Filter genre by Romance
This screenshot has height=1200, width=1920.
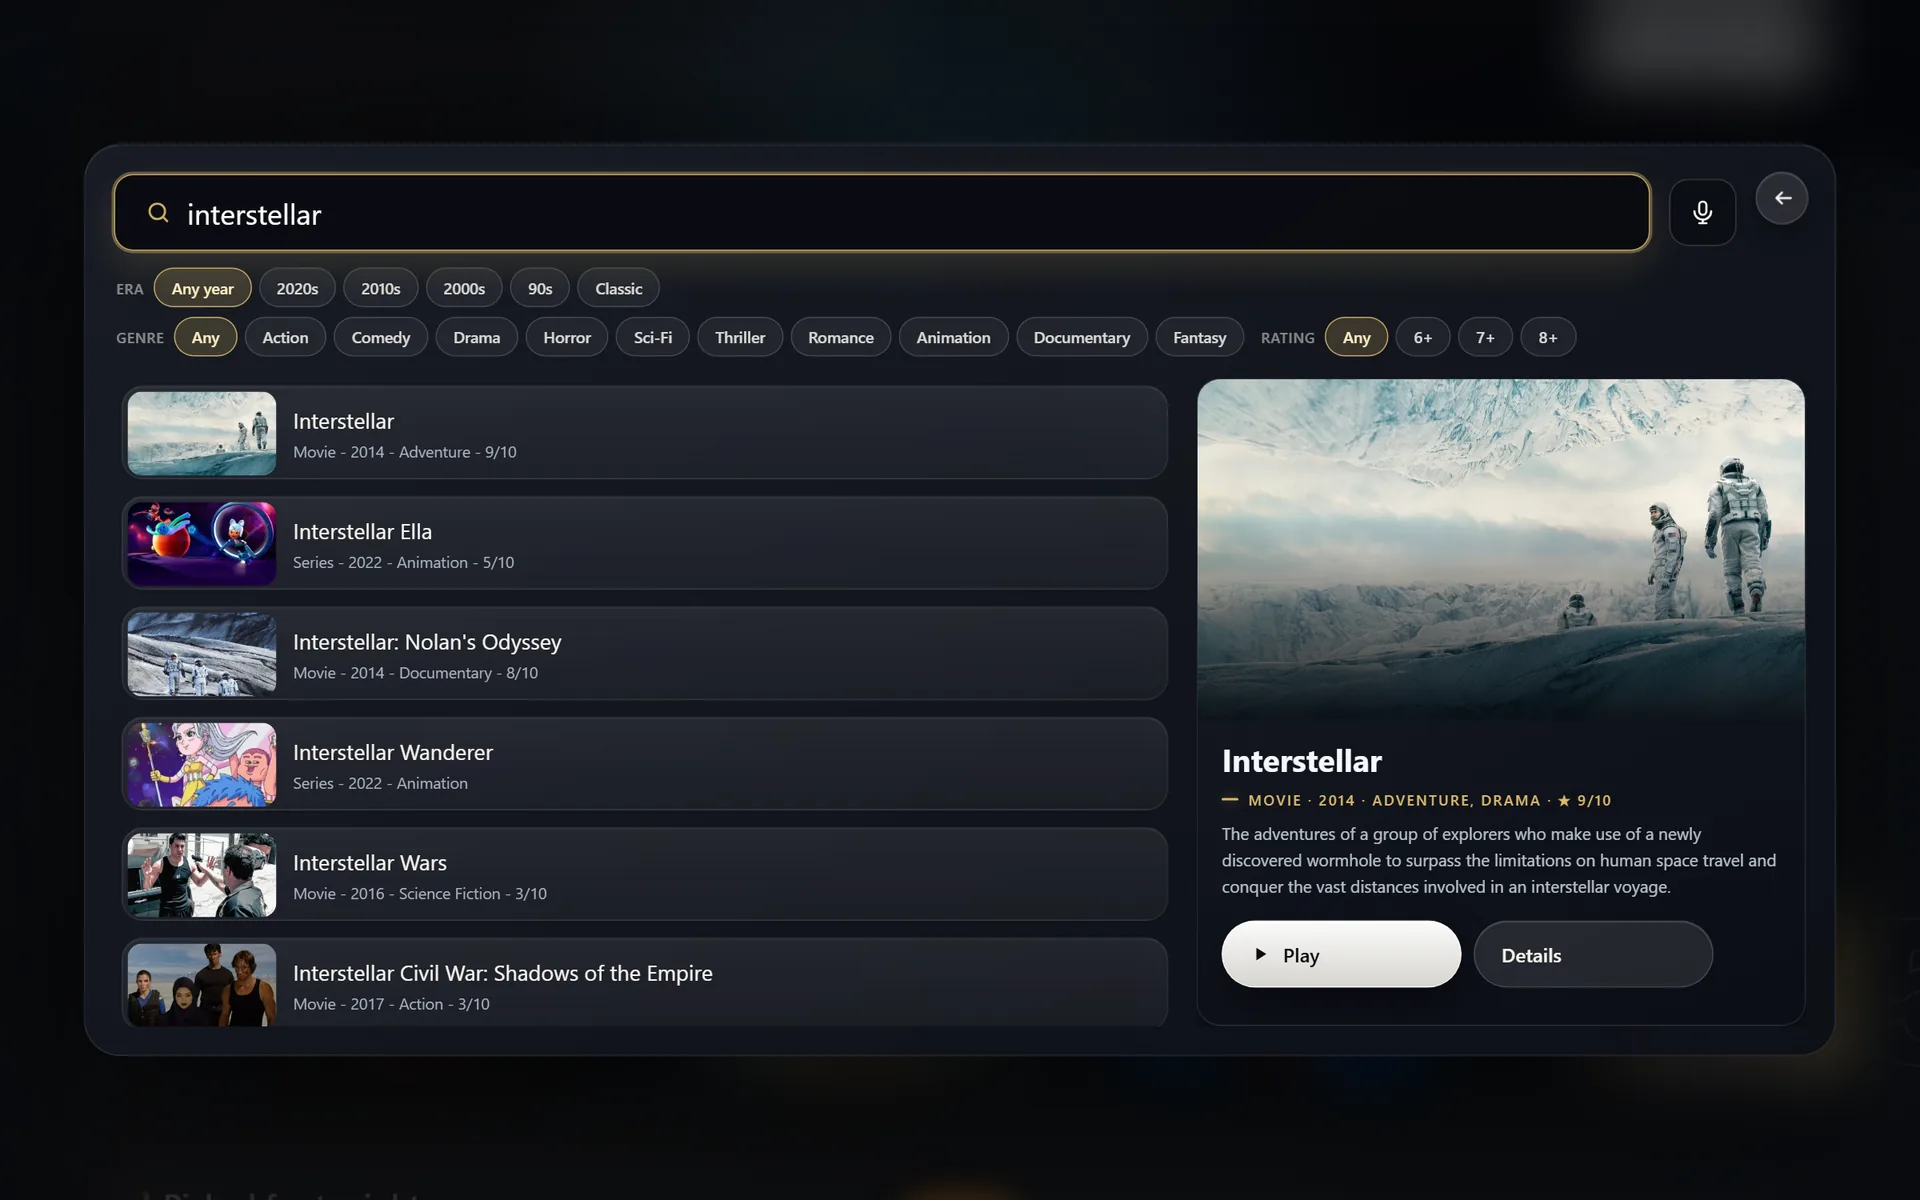(x=841, y=337)
